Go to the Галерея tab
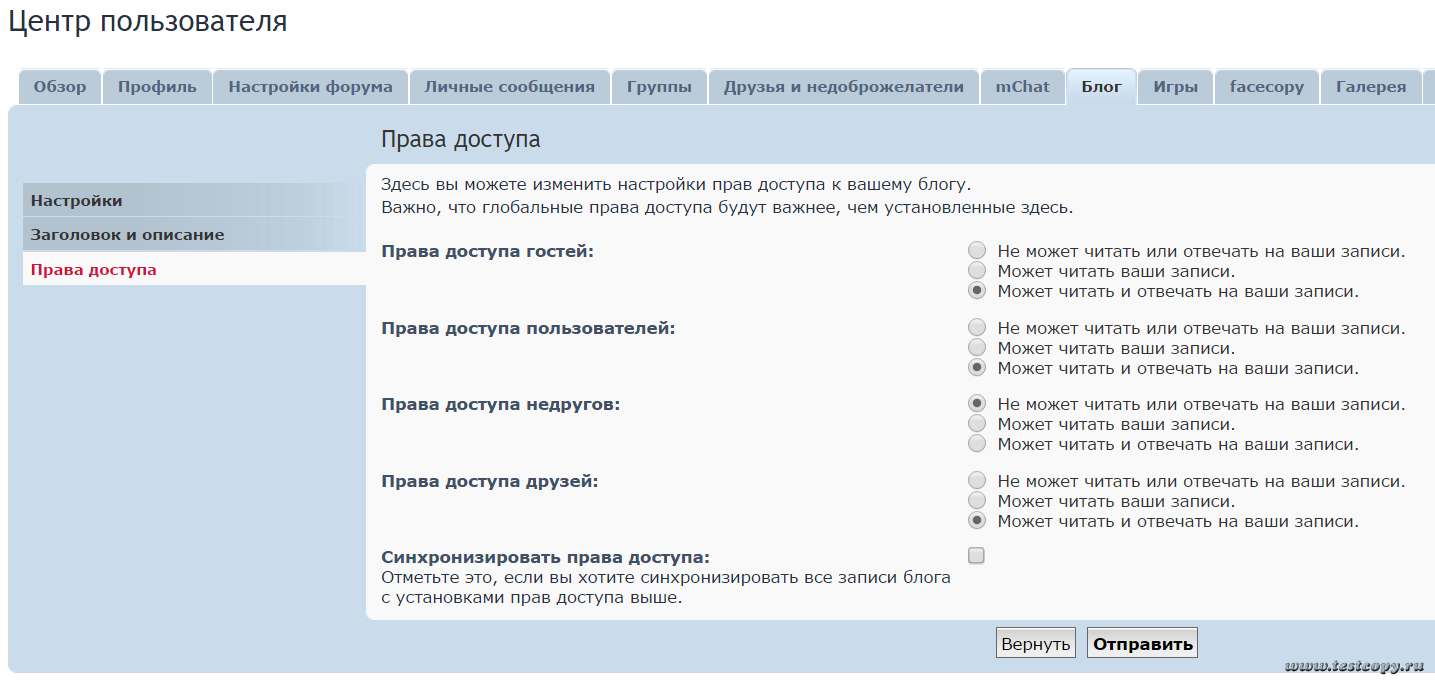This screenshot has width=1435, height=682. pyautogui.click(x=1370, y=87)
